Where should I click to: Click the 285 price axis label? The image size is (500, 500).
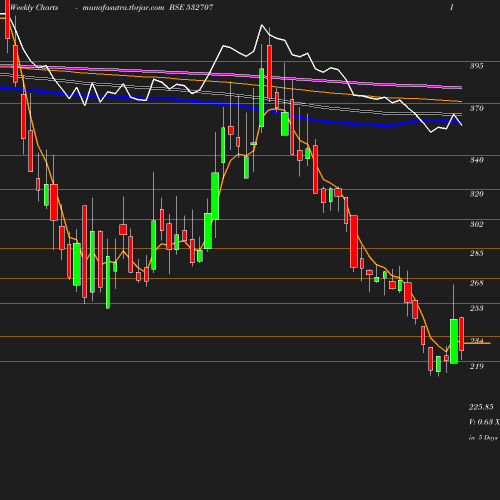(477, 253)
